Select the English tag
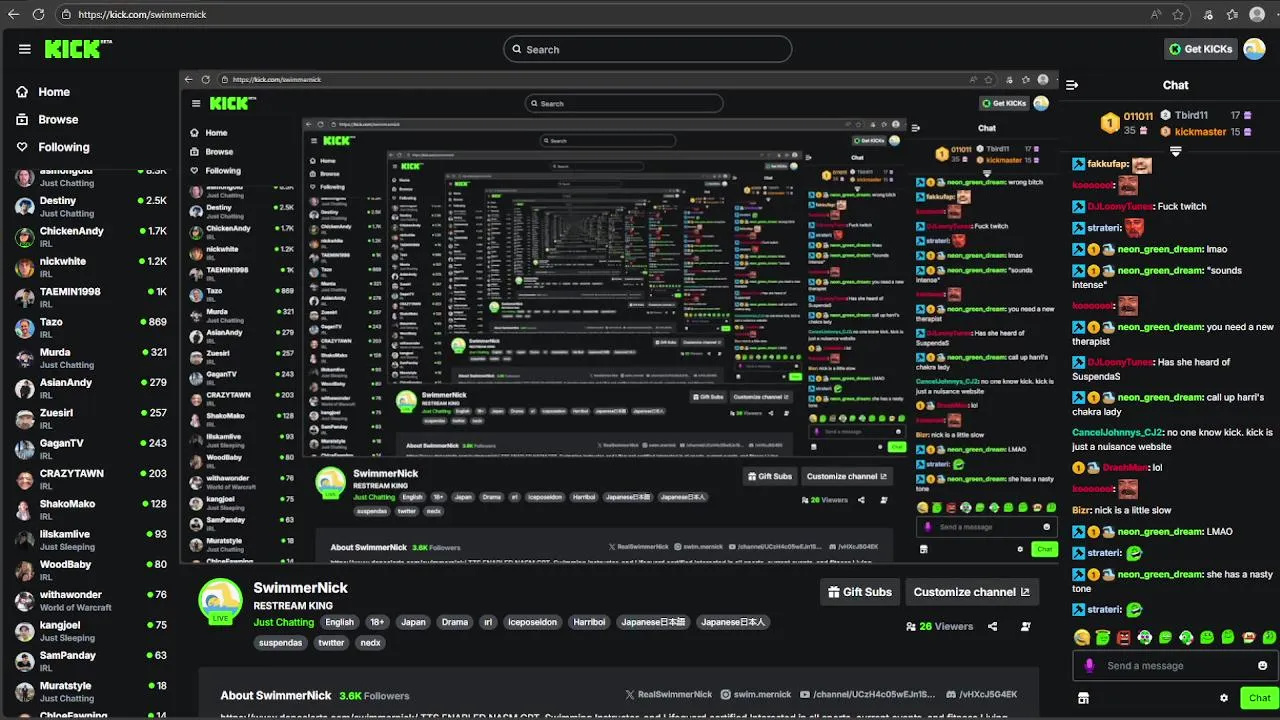 [x=339, y=622]
